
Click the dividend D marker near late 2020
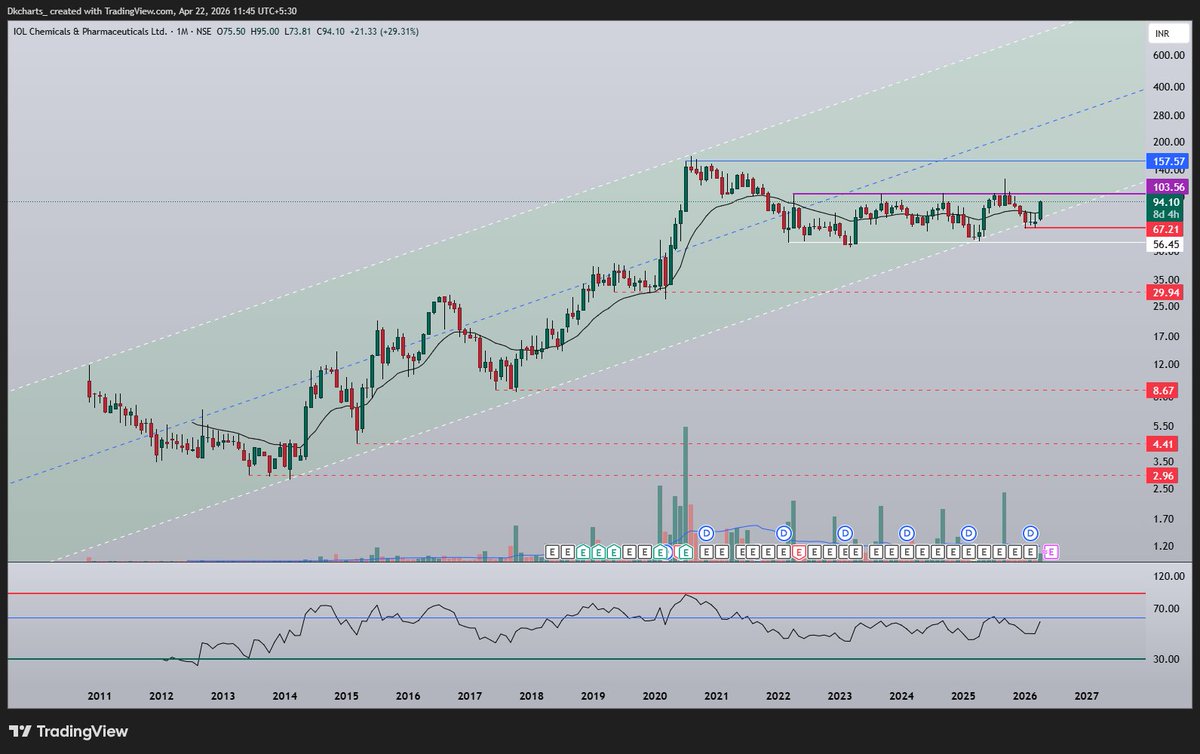(705, 532)
